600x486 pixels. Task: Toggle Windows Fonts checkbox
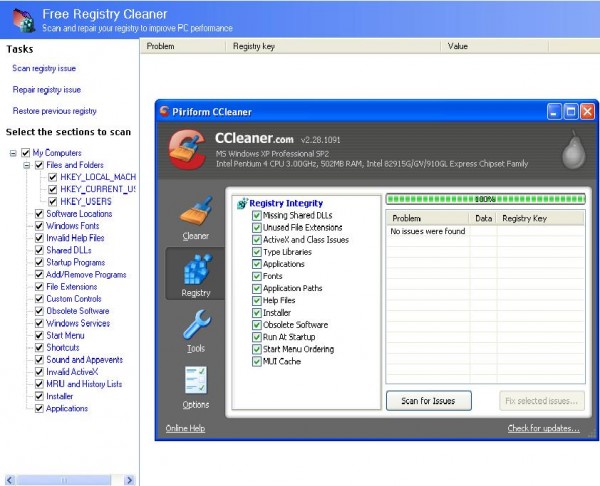pyautogui.click(x=39, y=226)
